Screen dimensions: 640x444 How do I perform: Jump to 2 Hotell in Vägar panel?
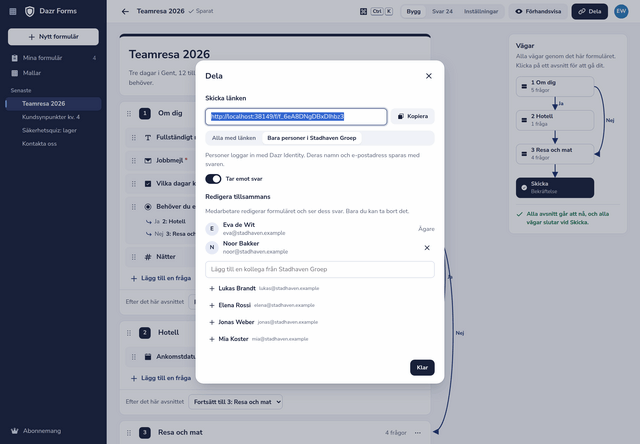point(555,120)
